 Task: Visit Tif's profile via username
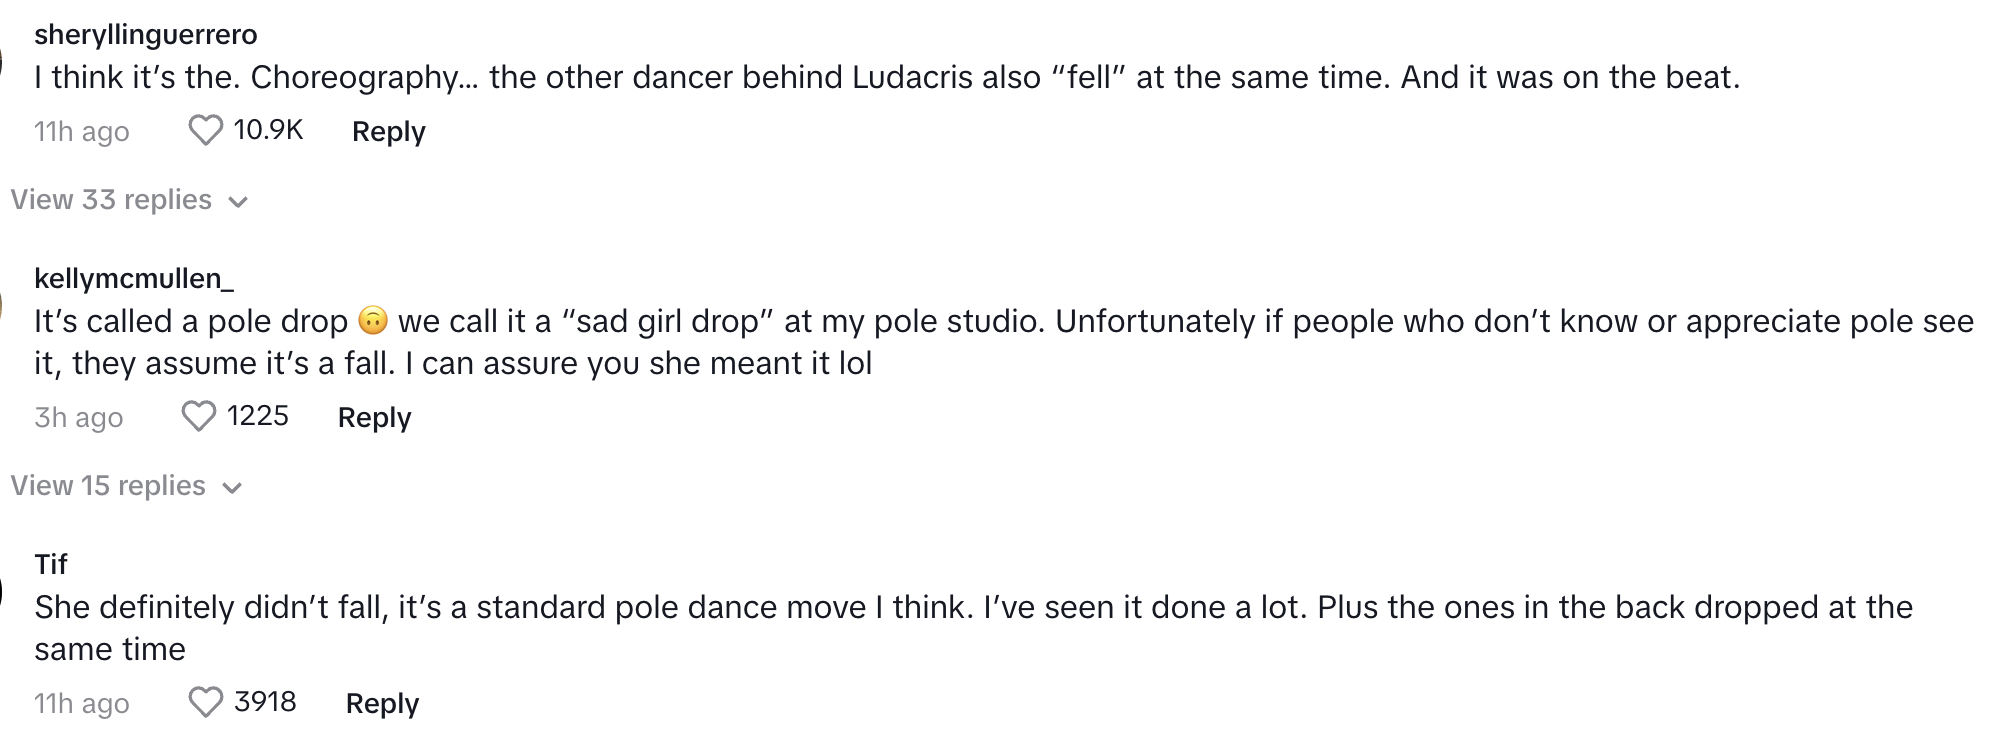(50, 564)
